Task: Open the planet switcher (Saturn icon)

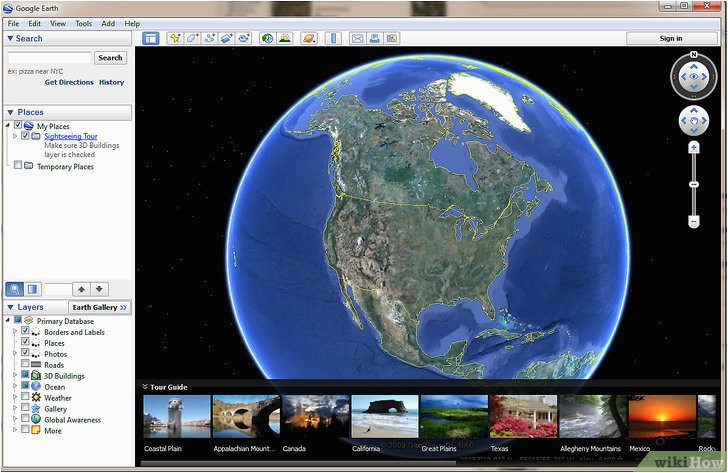Action: click(x=309, y=39)
